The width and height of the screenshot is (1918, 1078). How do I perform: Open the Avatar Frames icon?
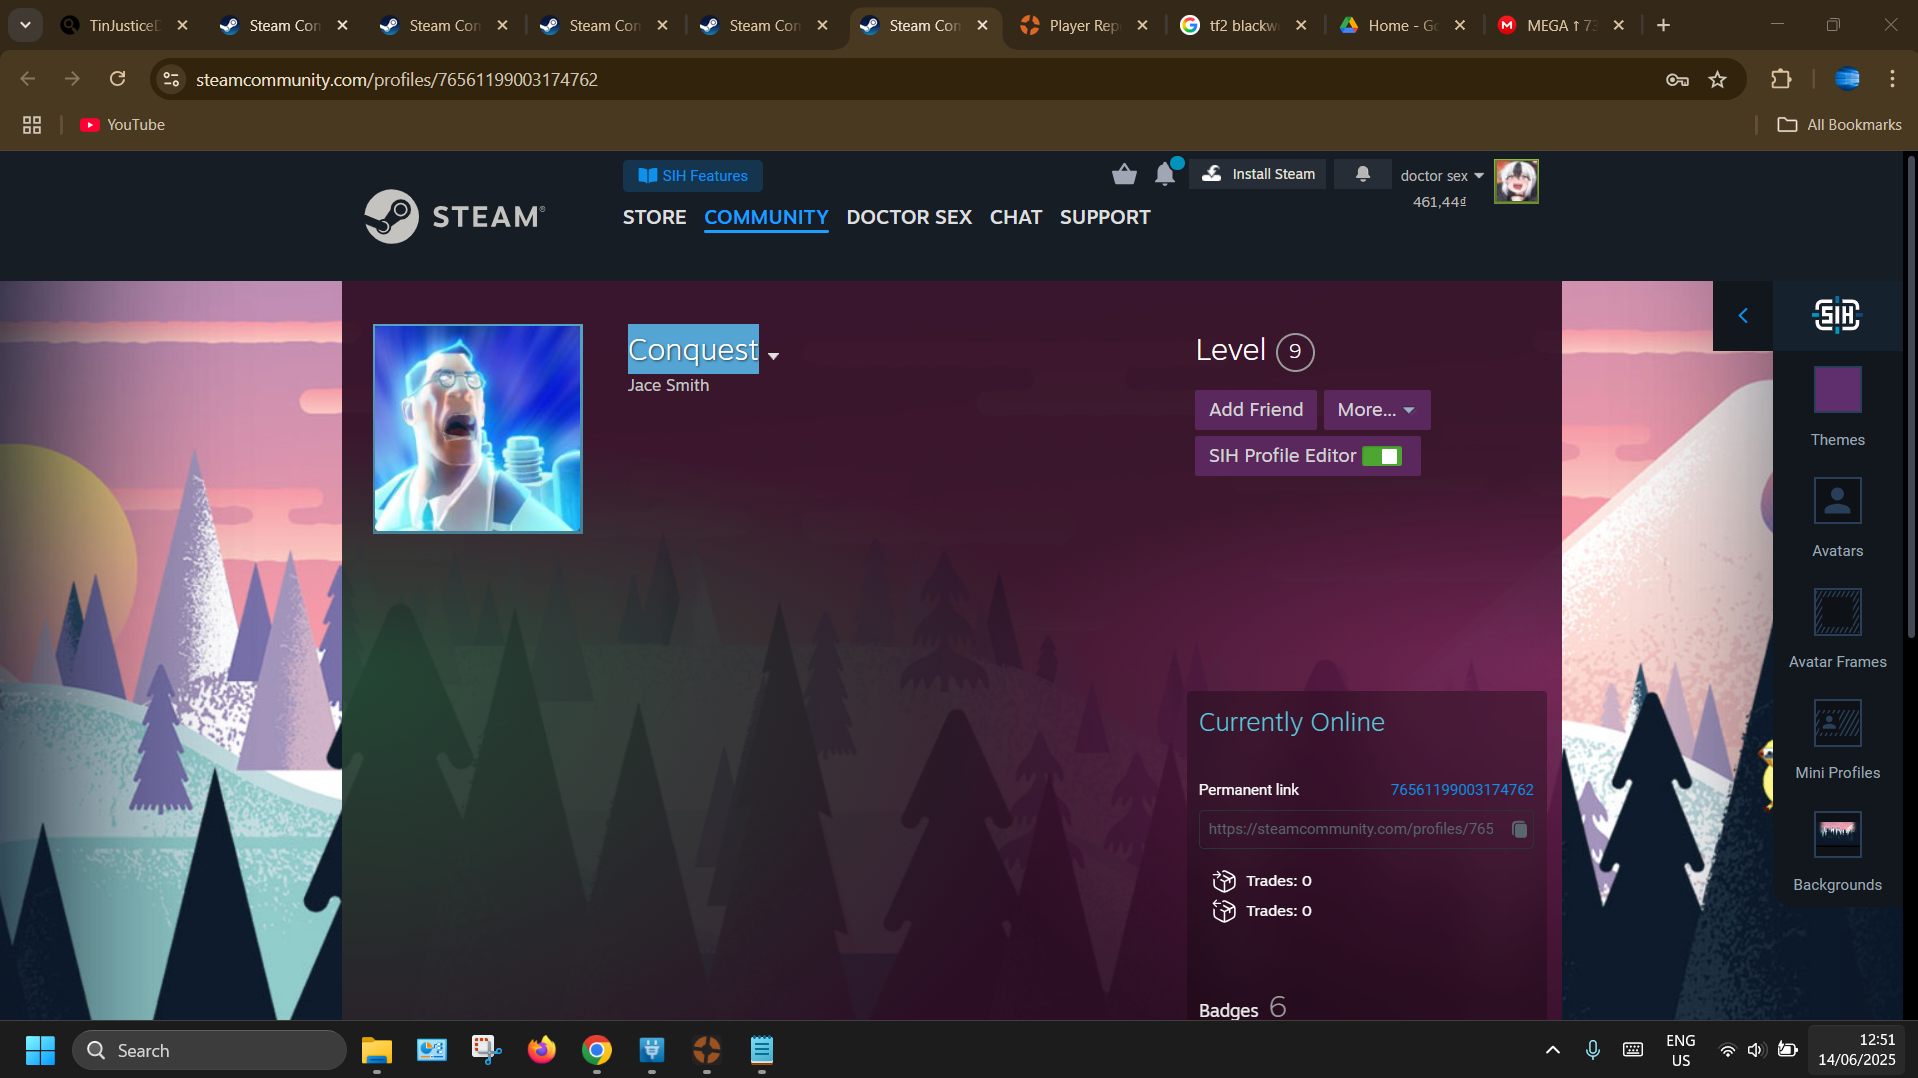(1837, 612)
